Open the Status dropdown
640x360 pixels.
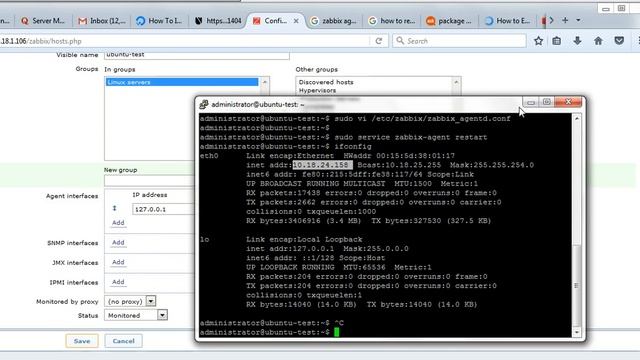point(136,315)
